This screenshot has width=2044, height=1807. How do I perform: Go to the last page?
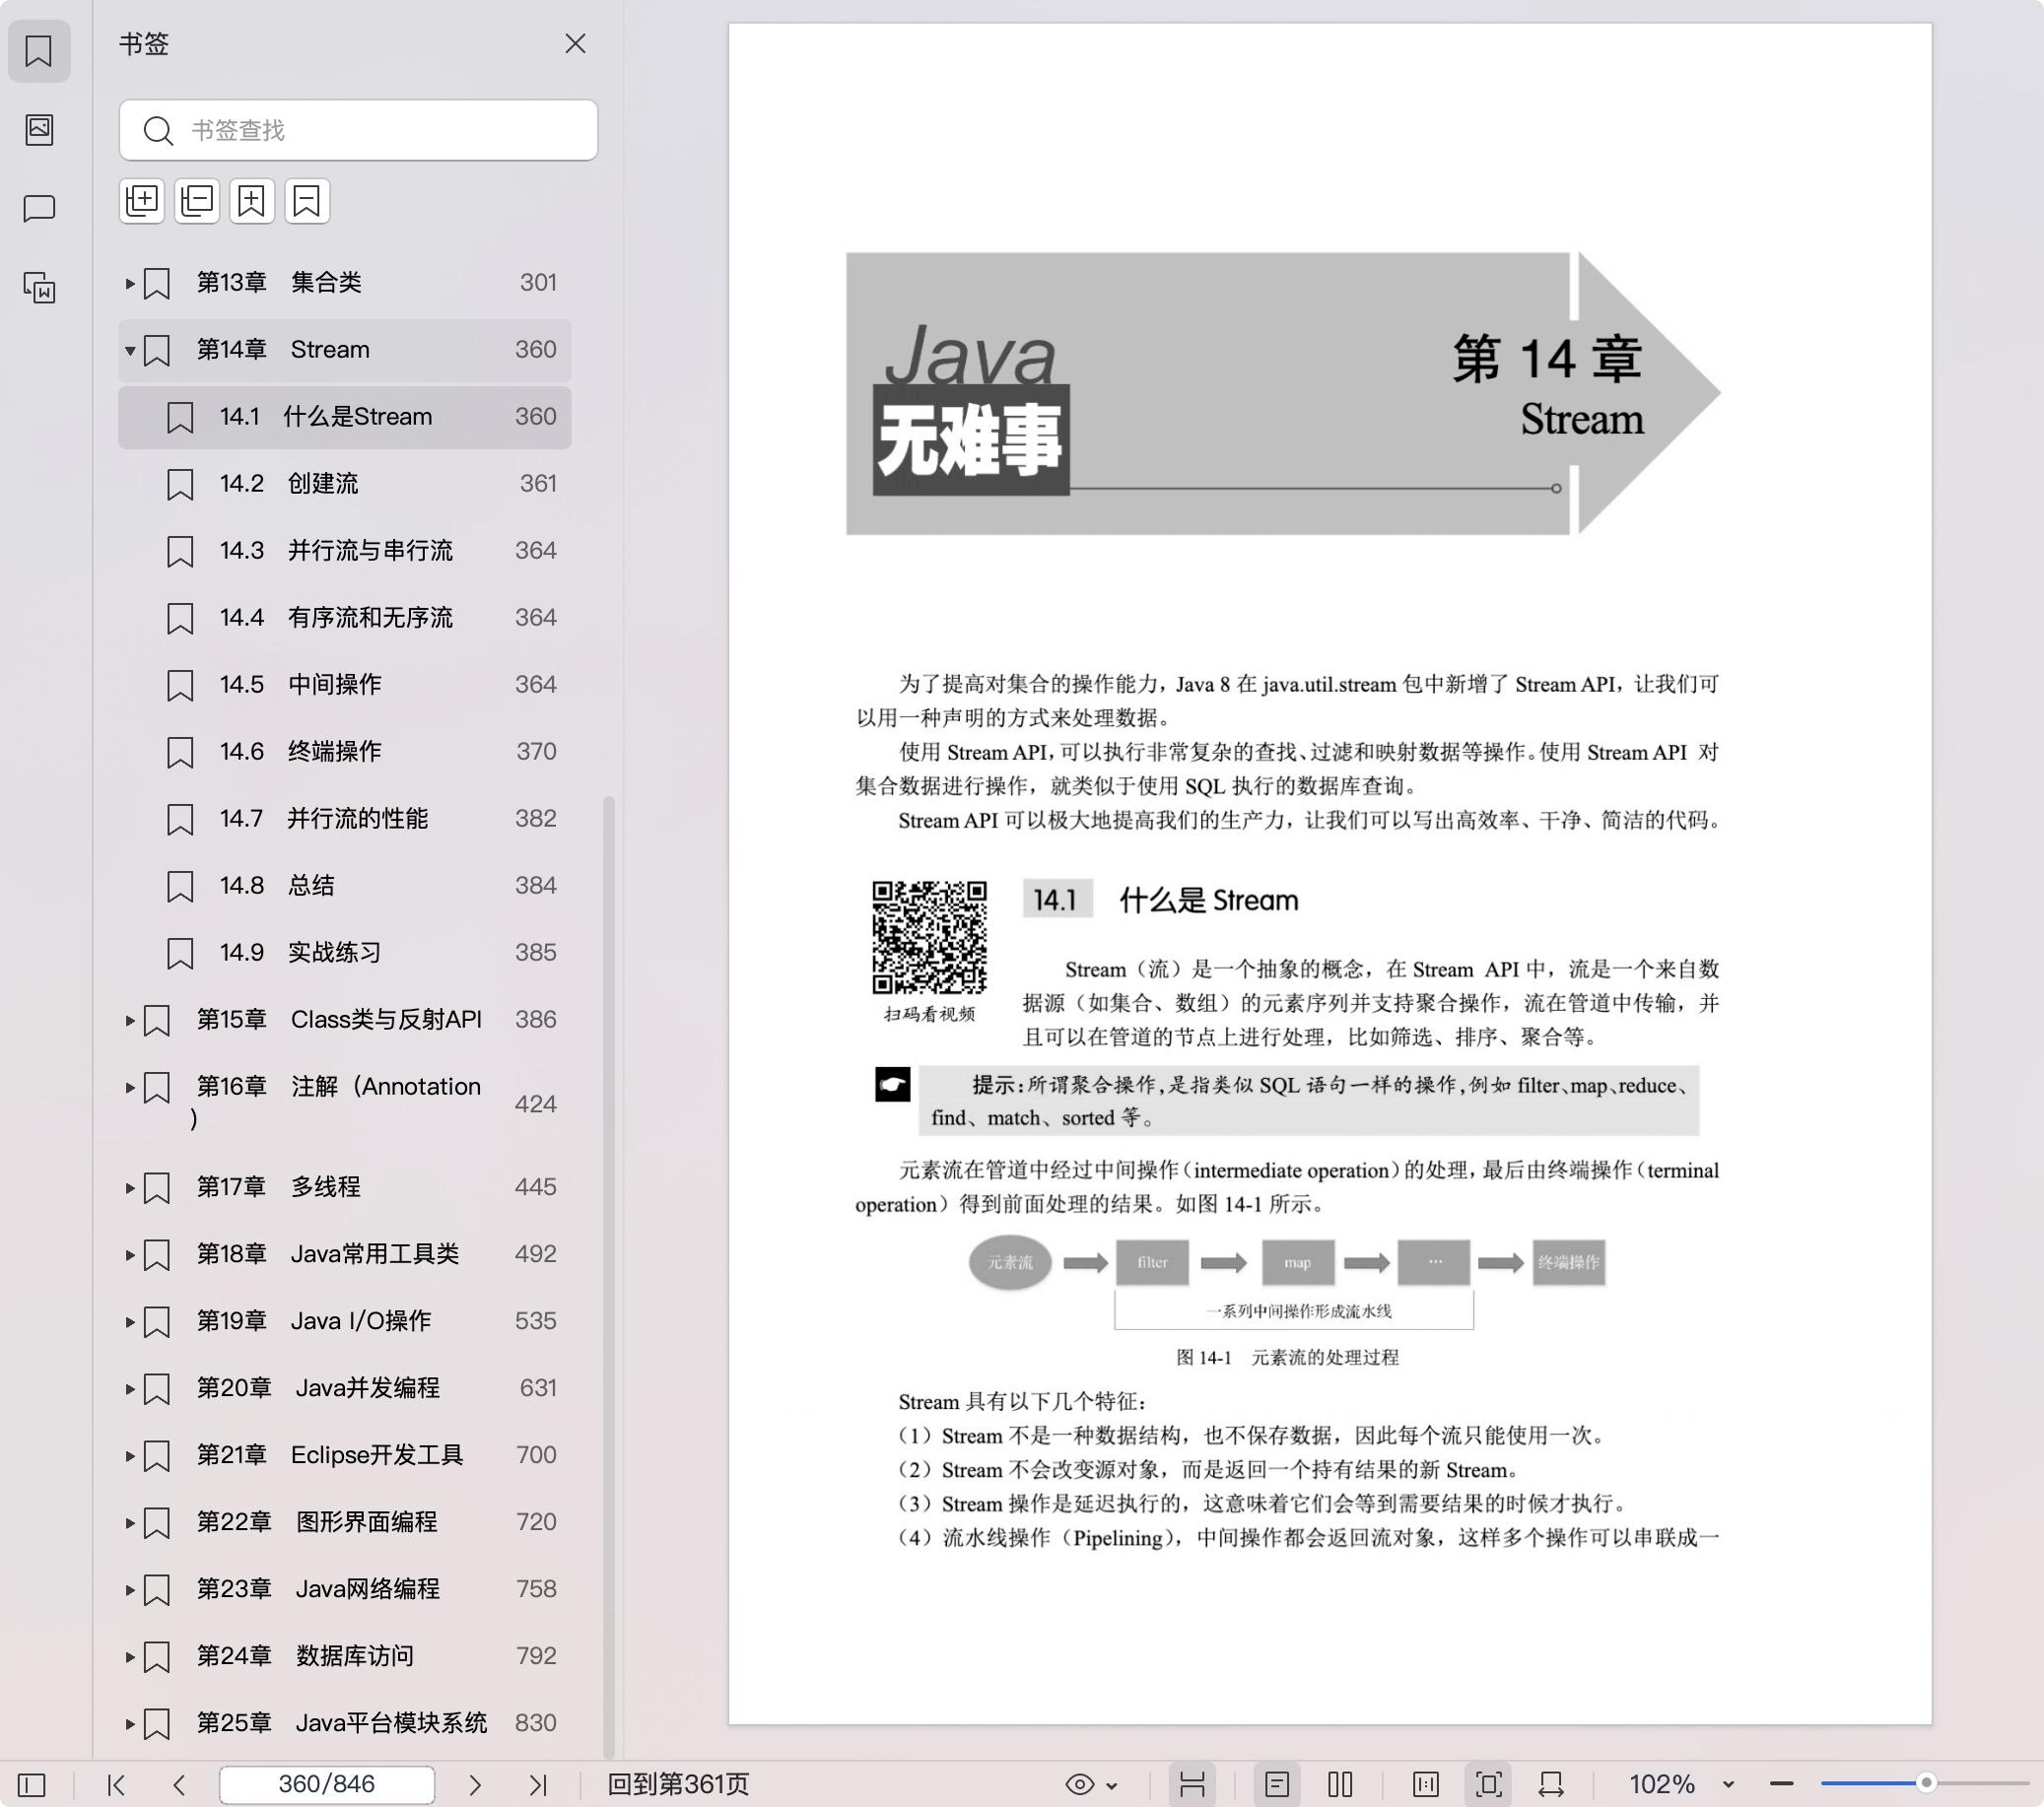point(538,1785)
